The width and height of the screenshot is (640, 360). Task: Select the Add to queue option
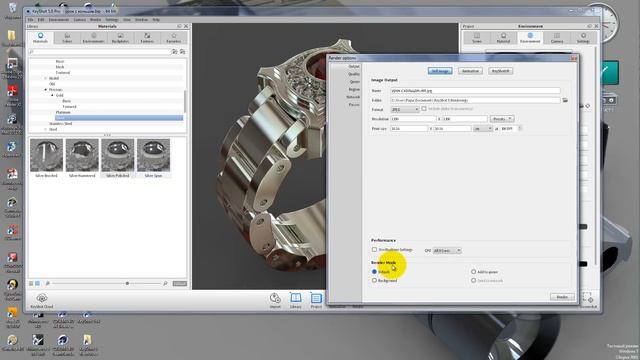click(473, 271)
